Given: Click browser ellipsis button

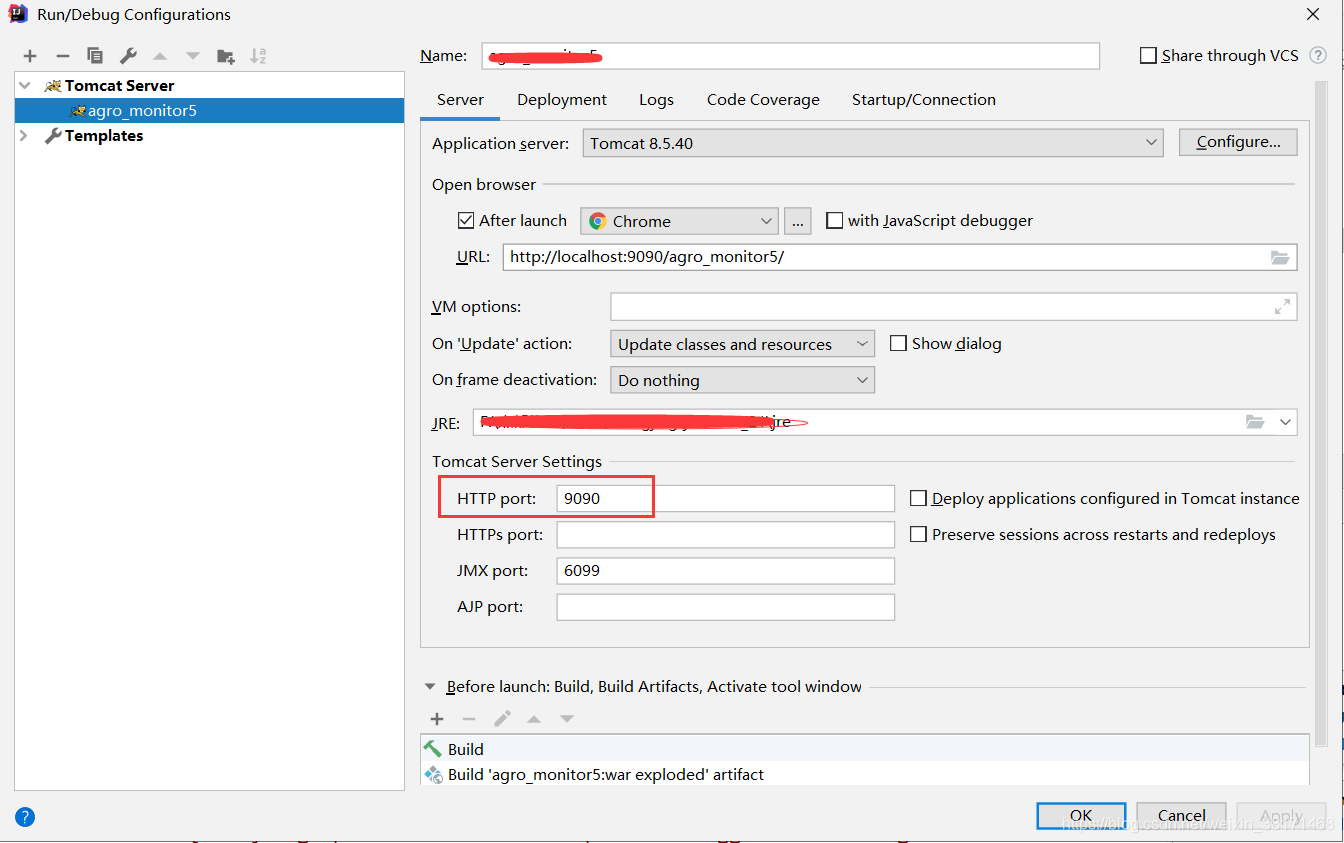Looking at the screenshot, I should point(797,221).
